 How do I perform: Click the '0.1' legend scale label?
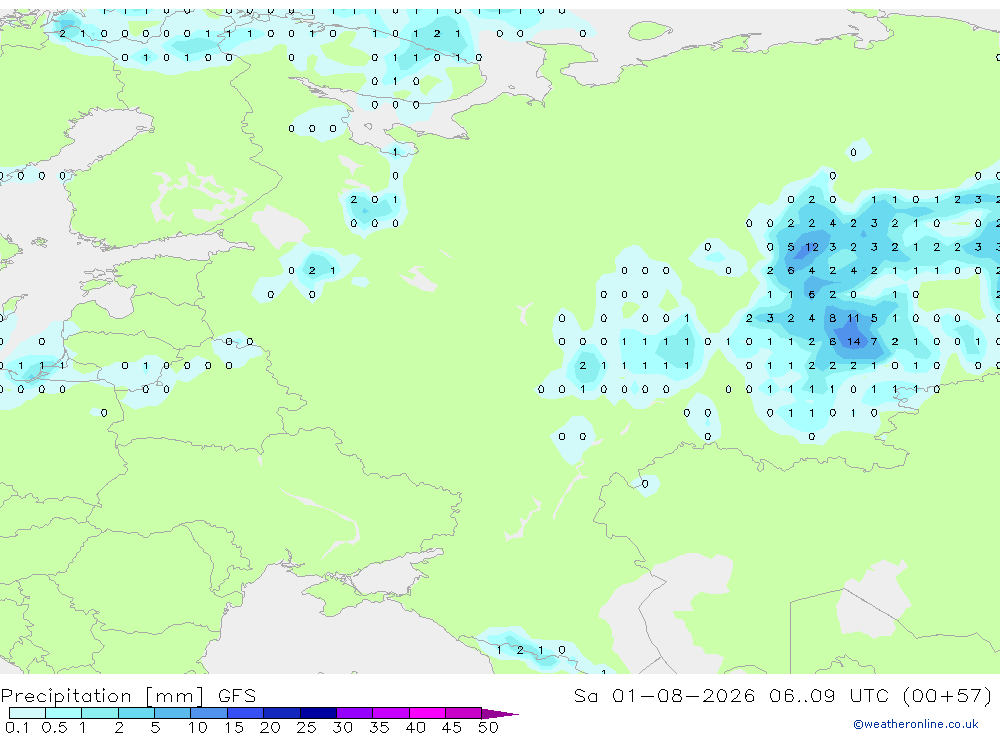(x=17, y=727)
